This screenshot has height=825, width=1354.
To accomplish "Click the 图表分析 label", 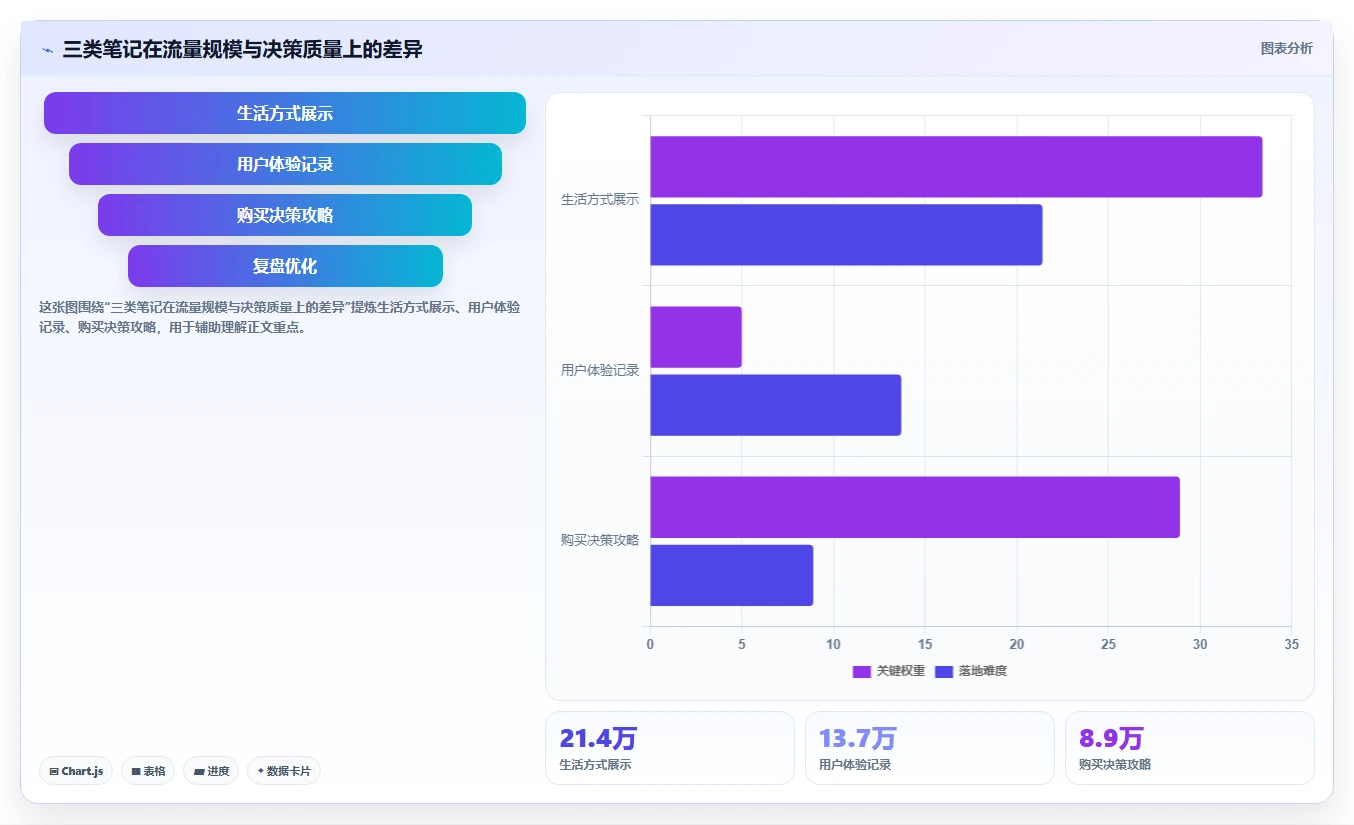I will click(1286, 48).
